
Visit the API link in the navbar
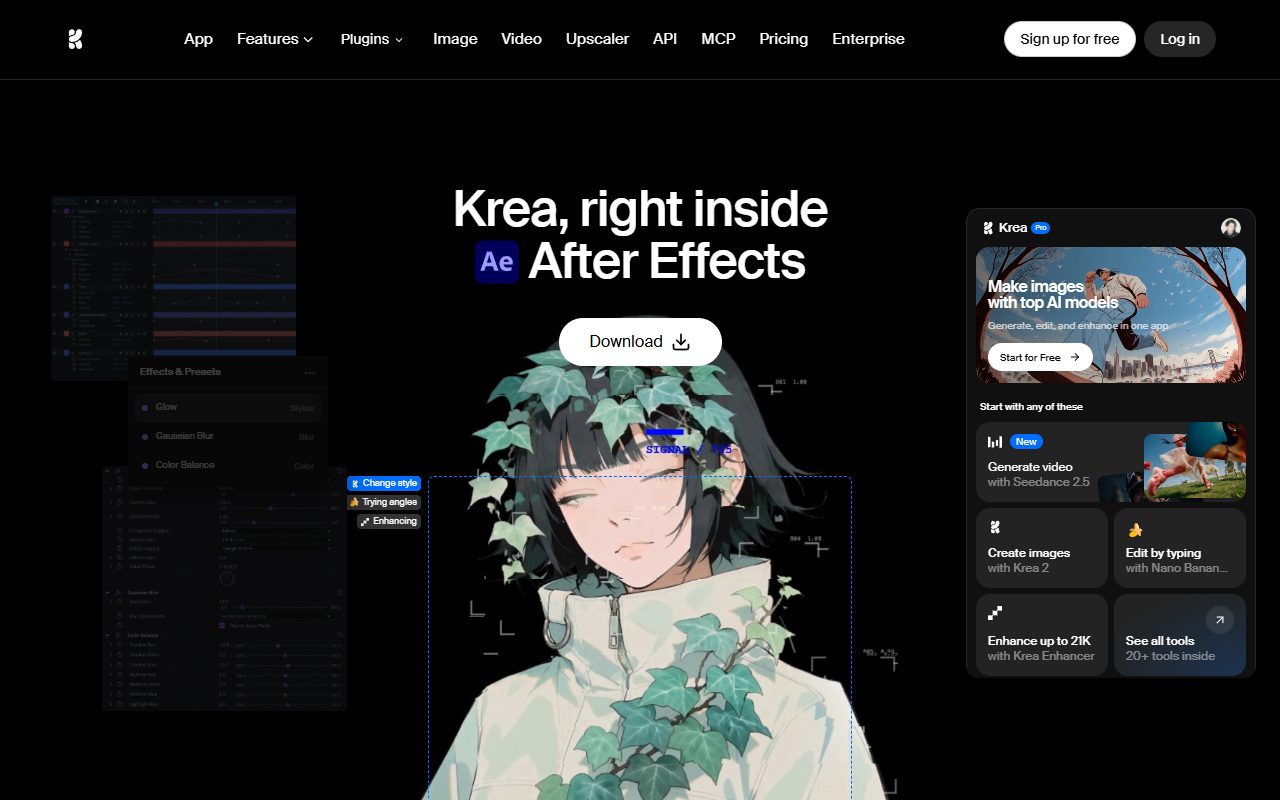click(665, 39)
